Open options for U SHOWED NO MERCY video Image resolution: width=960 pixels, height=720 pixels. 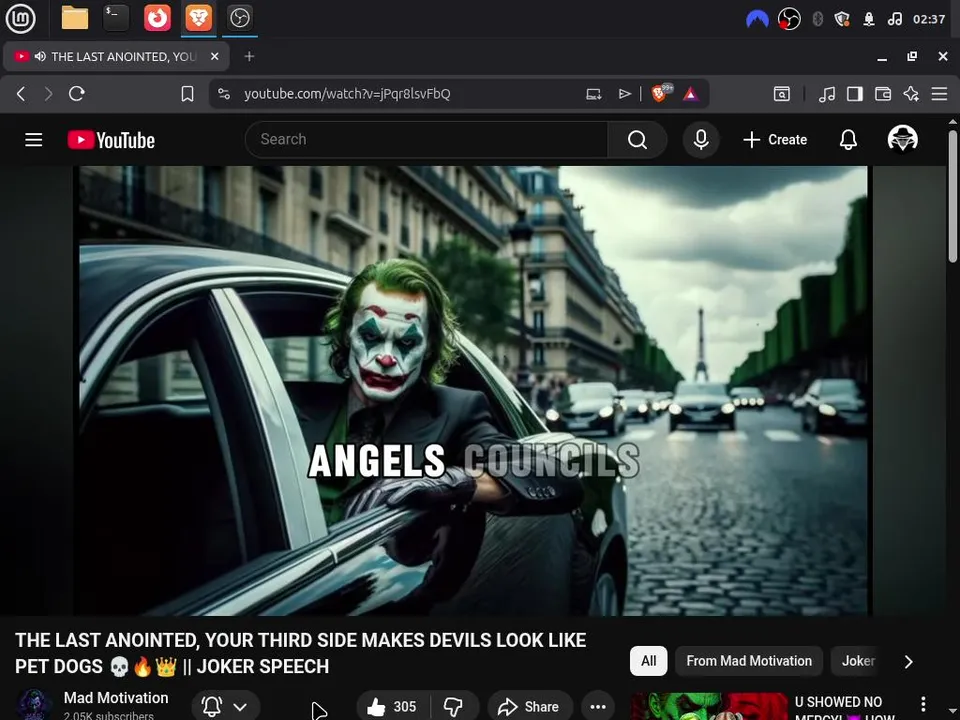pyautogui.click(x=923, y=705)
